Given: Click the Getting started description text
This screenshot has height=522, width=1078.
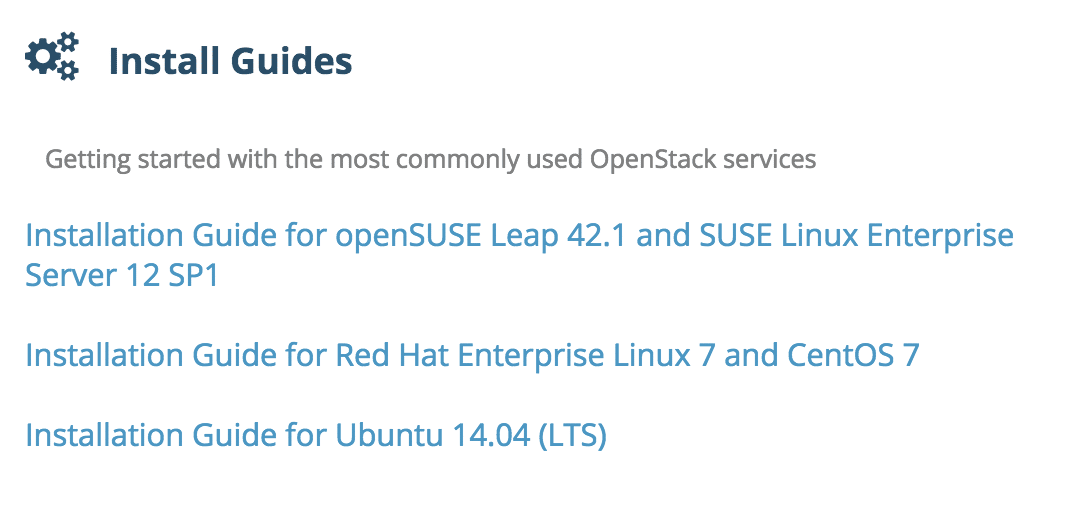Looking at the screenshot, I should coord(430,160).
